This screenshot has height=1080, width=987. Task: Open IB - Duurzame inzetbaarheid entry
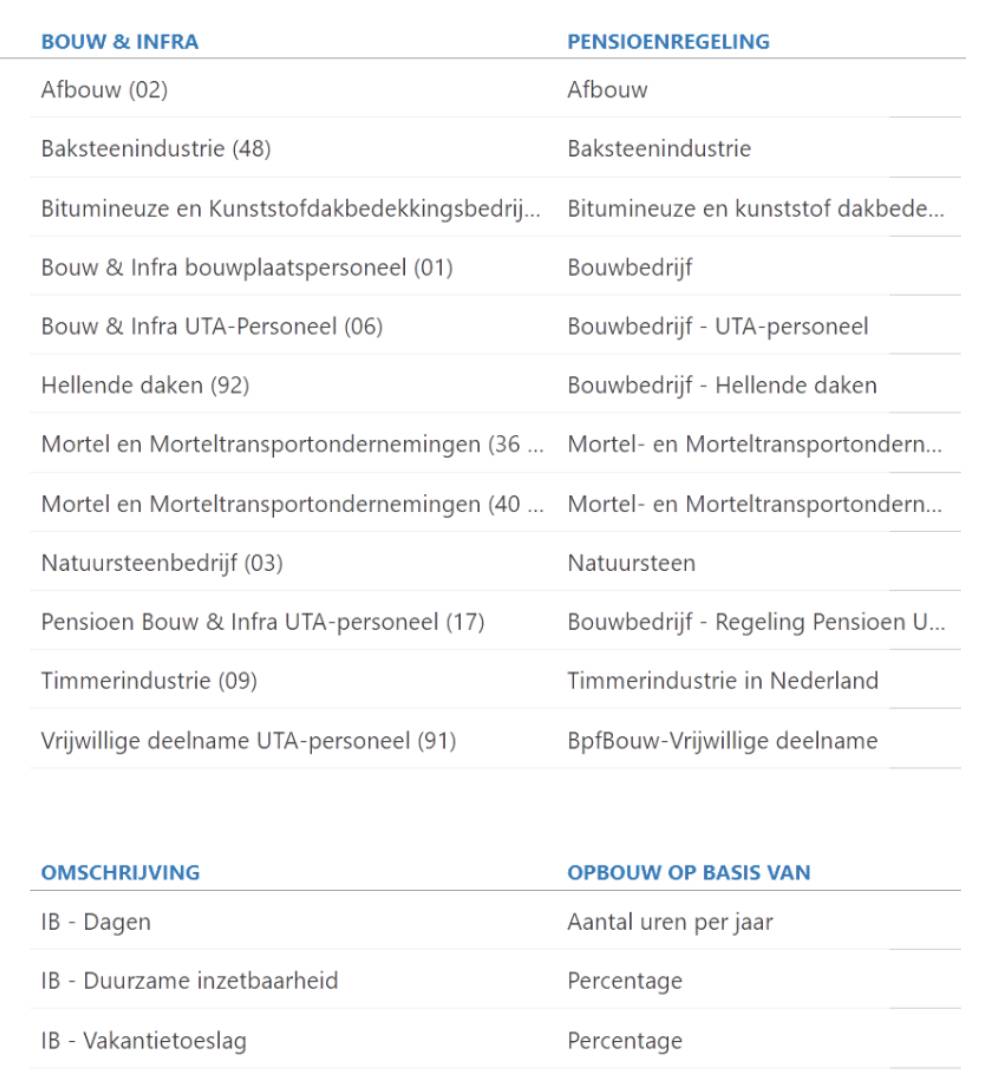(189, 981)
